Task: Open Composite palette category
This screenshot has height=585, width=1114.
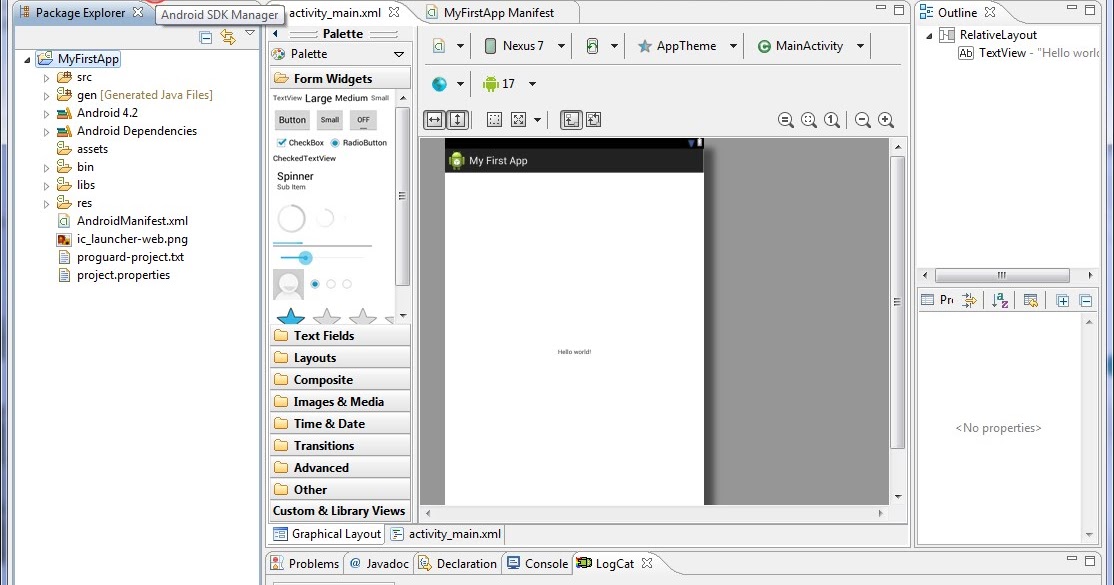Action: 340,380
